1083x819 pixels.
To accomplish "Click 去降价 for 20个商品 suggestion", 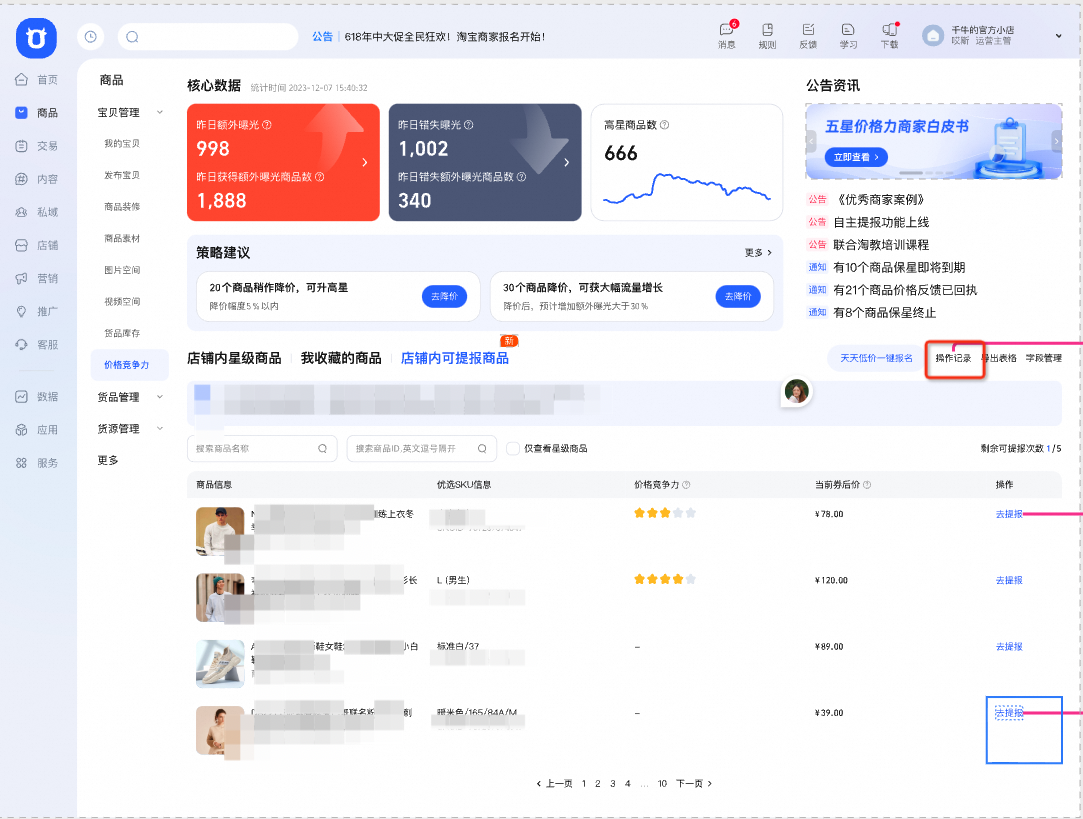I will coord(444,296).
